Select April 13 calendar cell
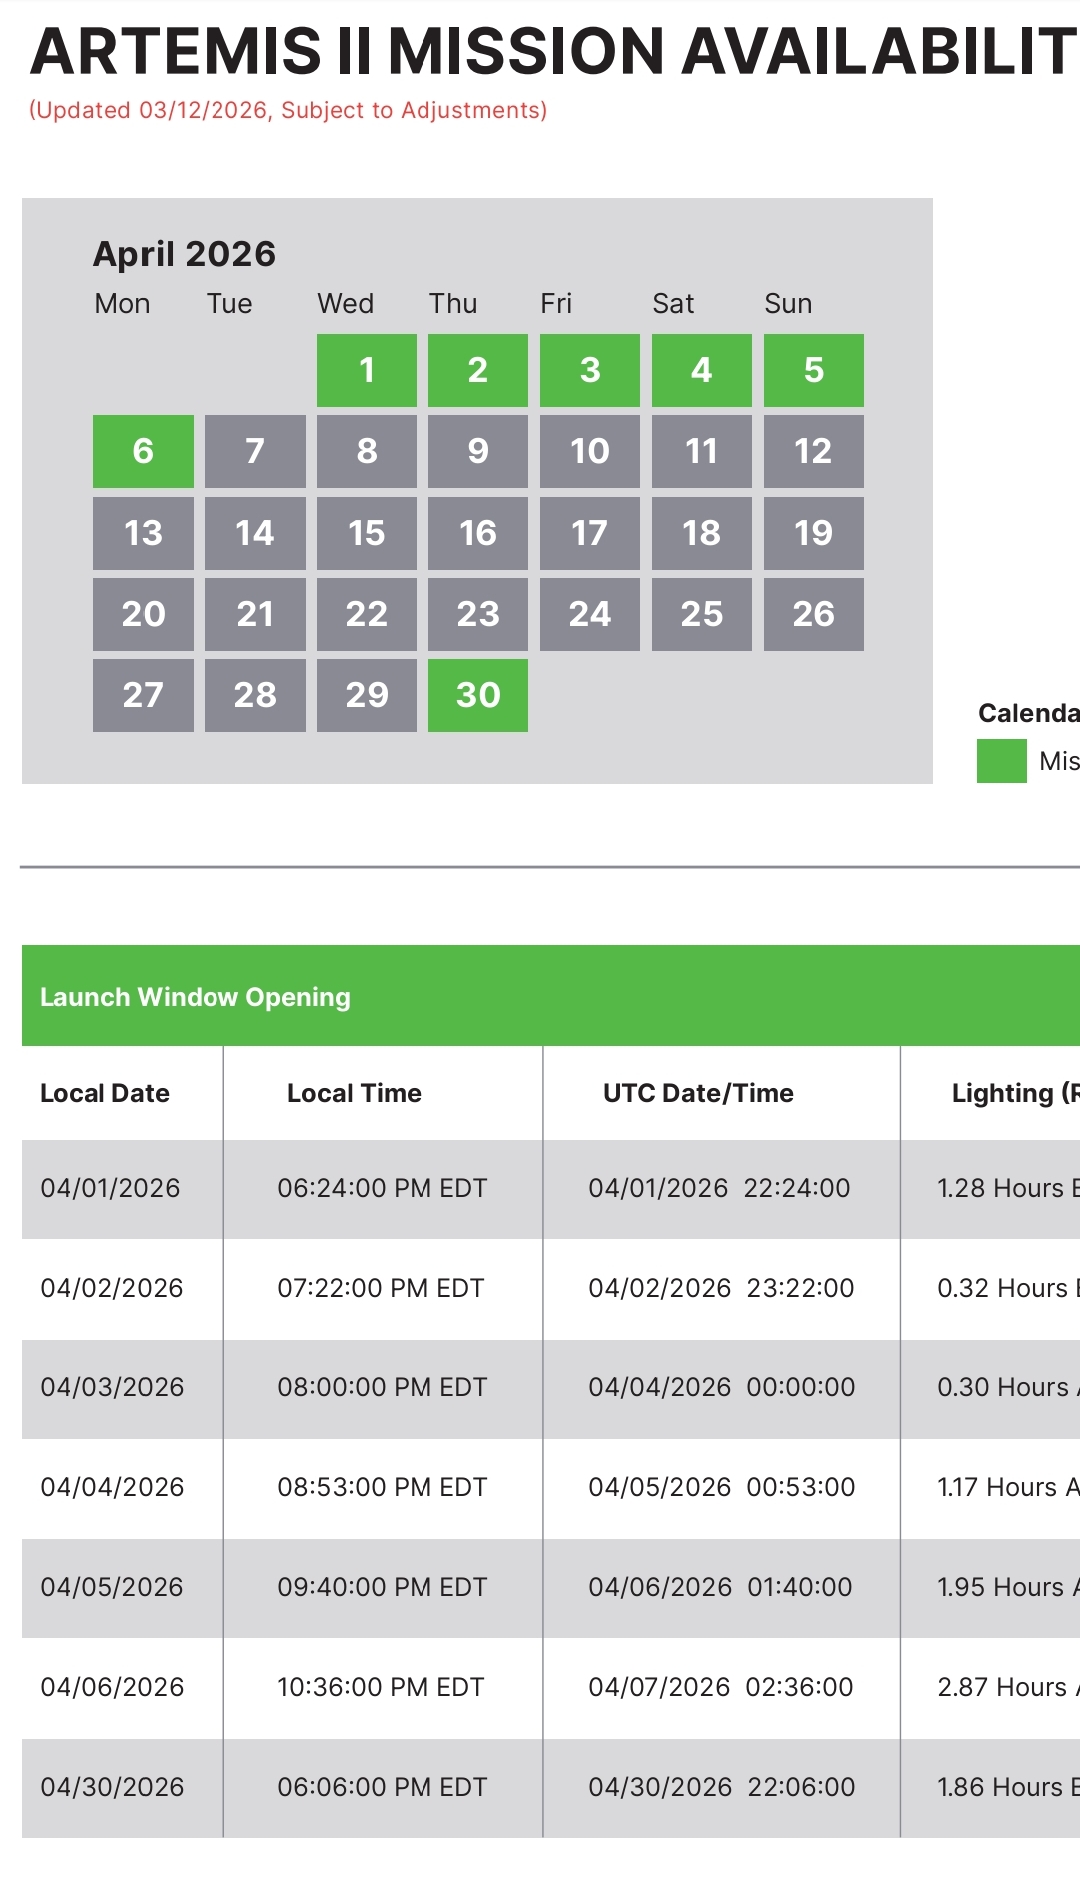 click(143, 533)
